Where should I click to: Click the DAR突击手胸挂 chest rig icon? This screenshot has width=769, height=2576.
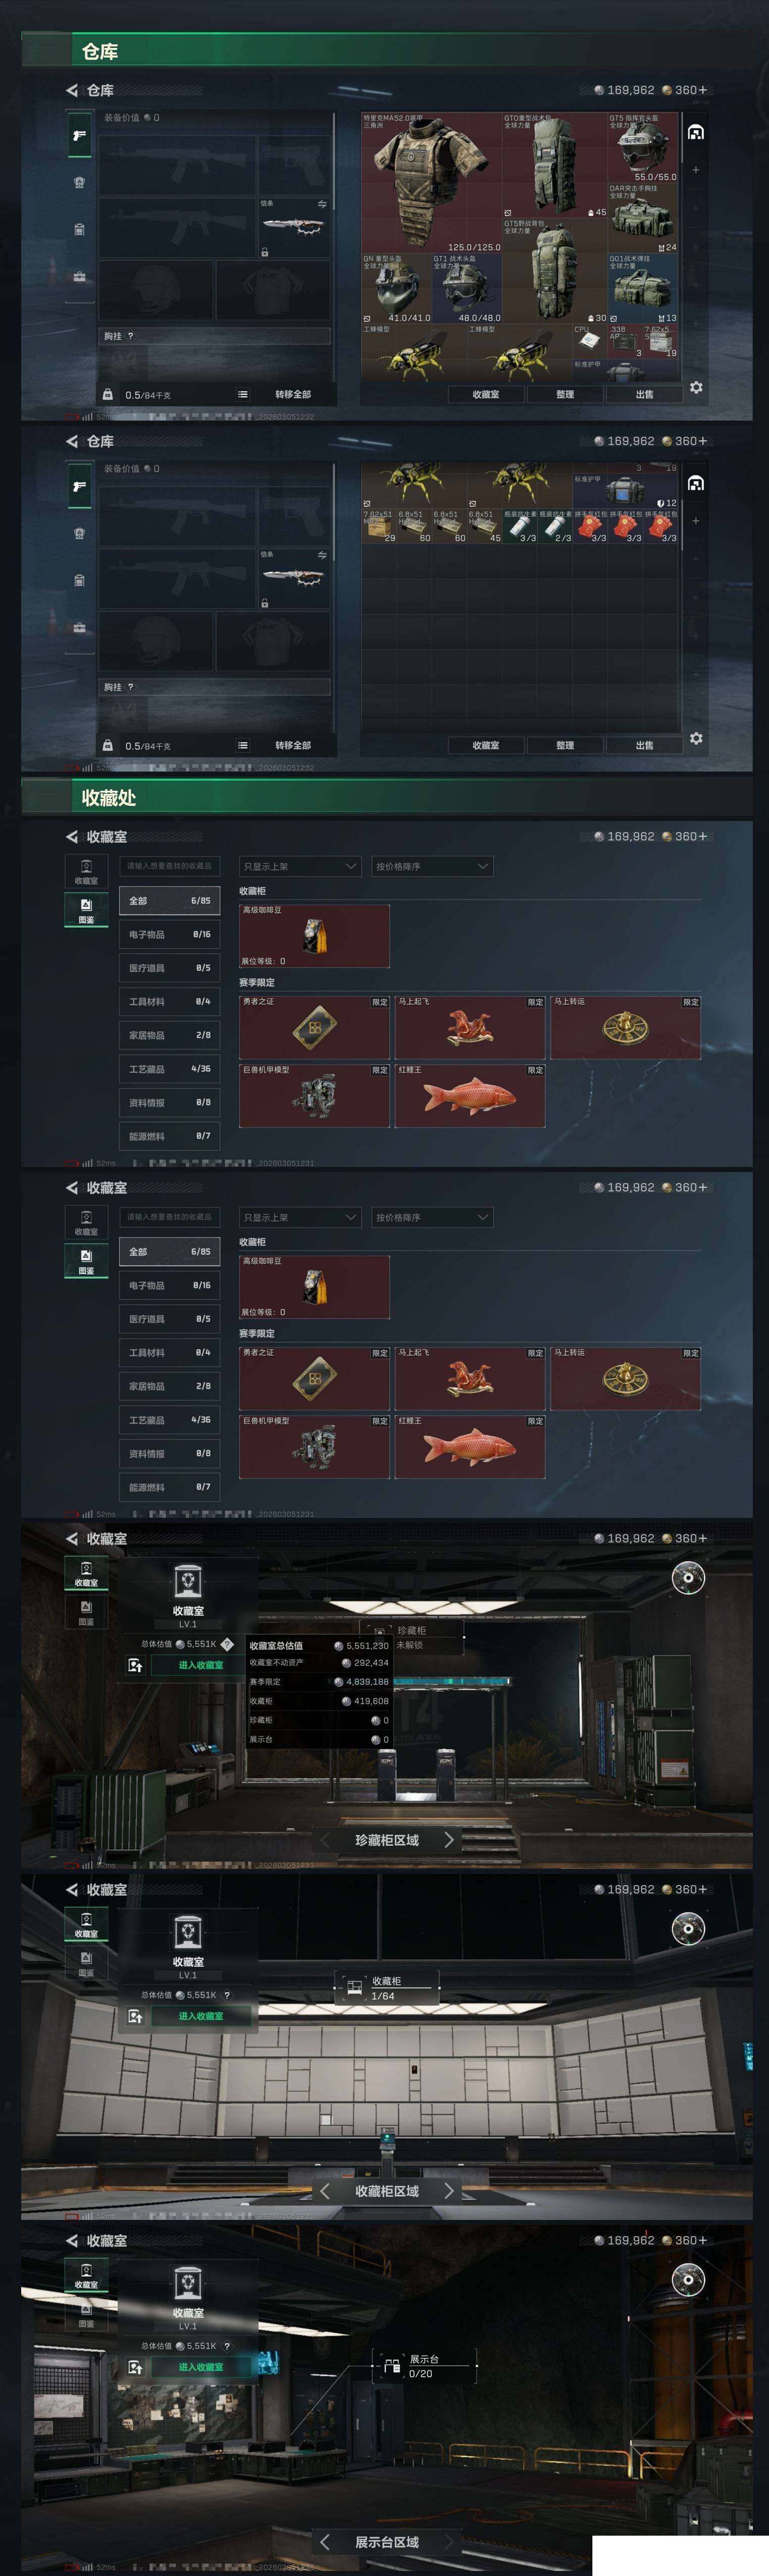pos(643,218)
